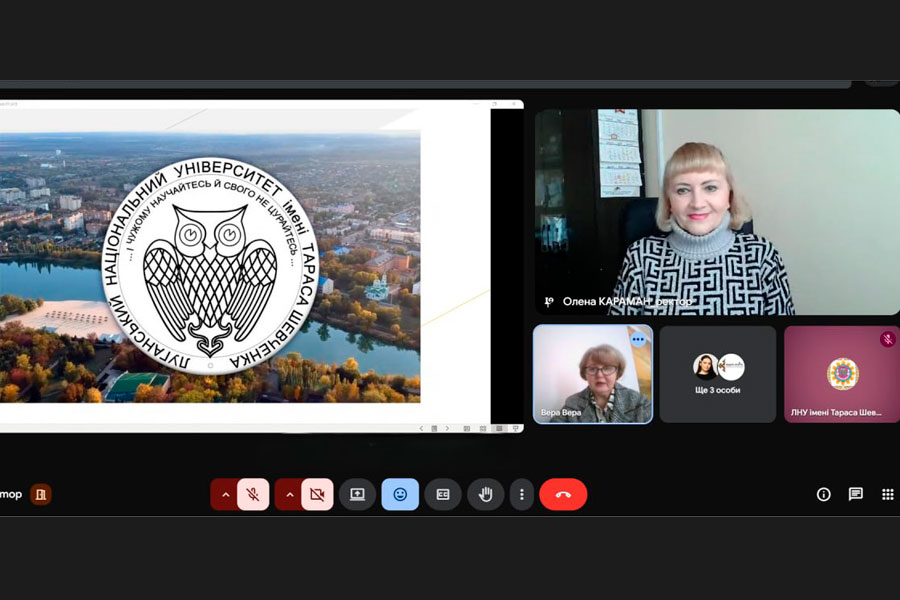Expand video settings arrow beside camera

(289, 494)
